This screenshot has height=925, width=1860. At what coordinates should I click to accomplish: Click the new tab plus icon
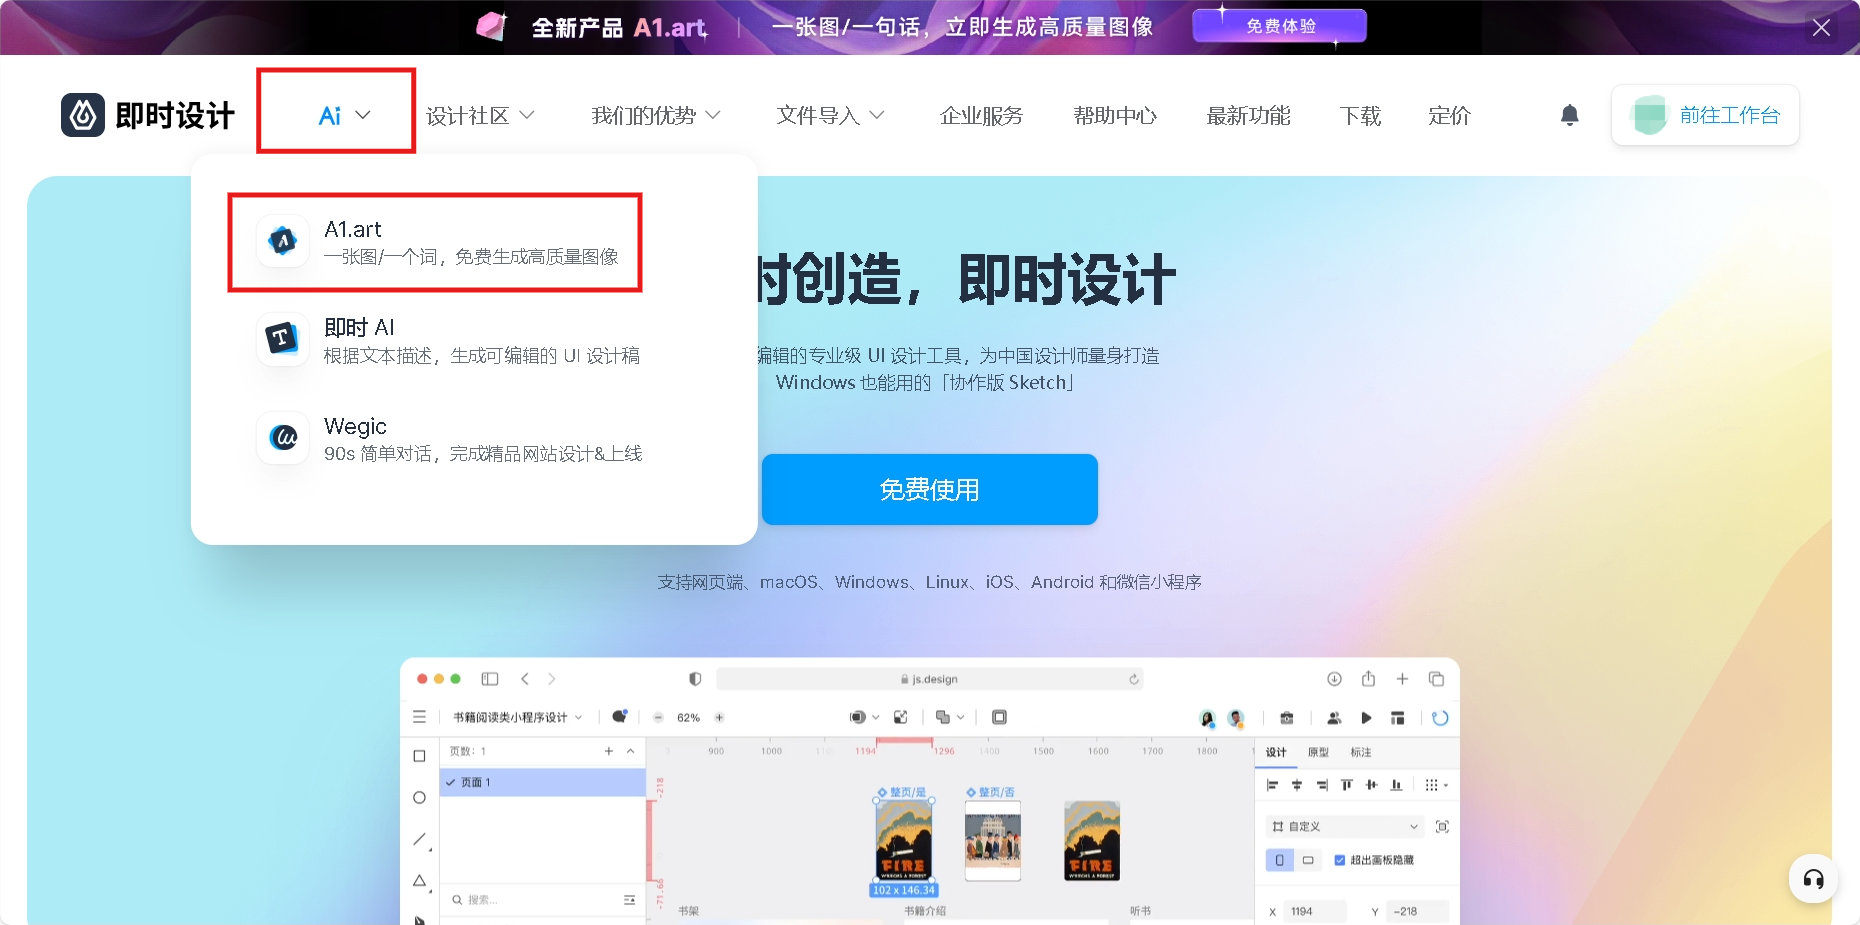(1402, 679)
